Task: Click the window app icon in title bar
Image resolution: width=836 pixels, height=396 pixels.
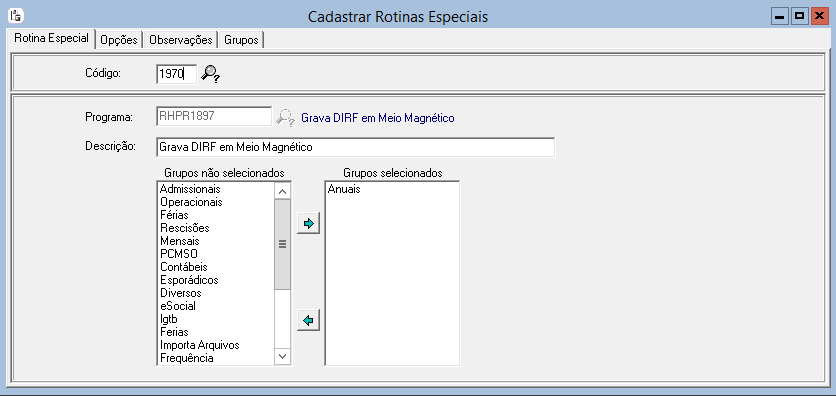Action: pos(16,16)
